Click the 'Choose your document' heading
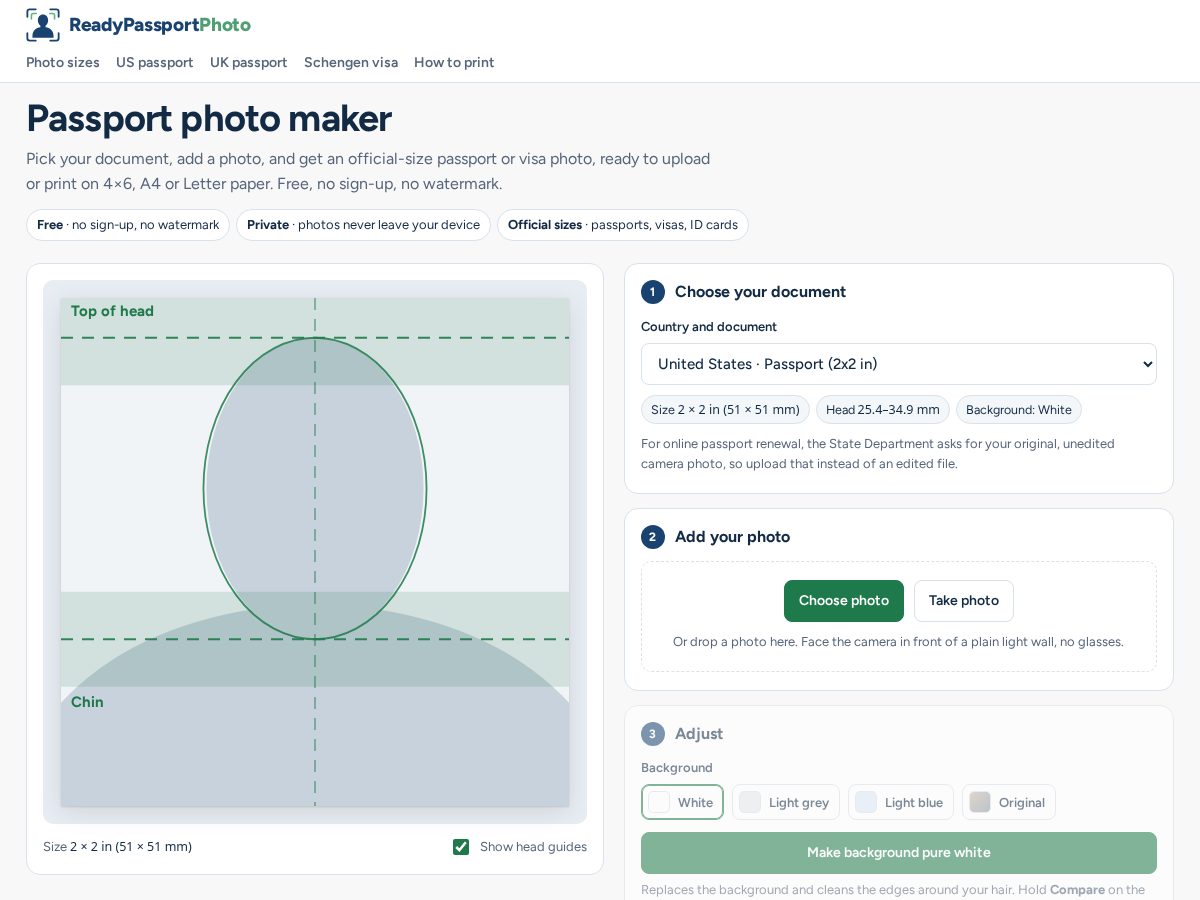The width and height of the screenshot is (1200, 900). (x=760, y=292)
